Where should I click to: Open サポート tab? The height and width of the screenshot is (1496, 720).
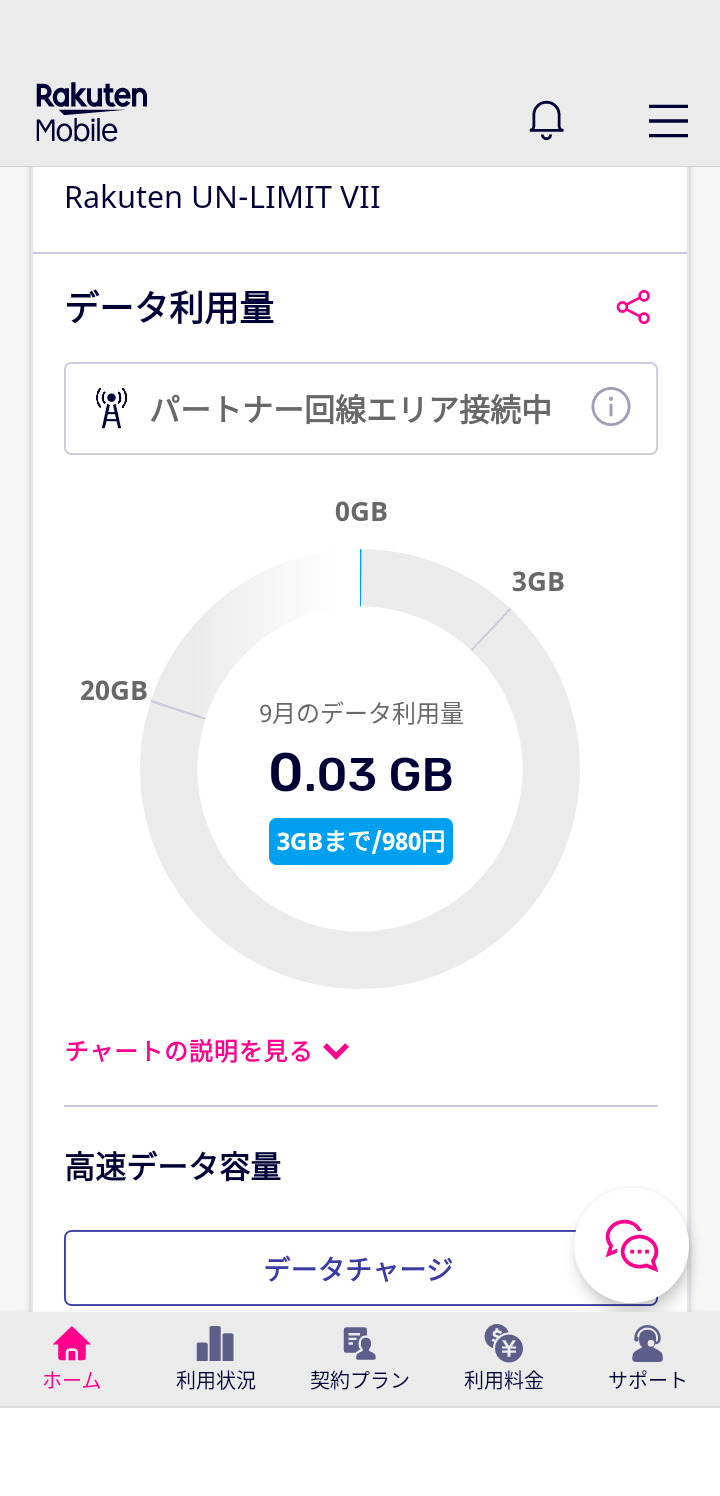648,1358
